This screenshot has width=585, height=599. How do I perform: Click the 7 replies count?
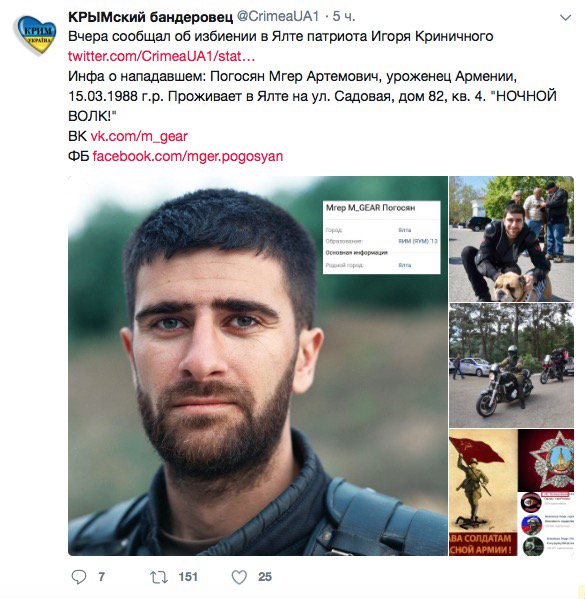(x=101, y=577)
